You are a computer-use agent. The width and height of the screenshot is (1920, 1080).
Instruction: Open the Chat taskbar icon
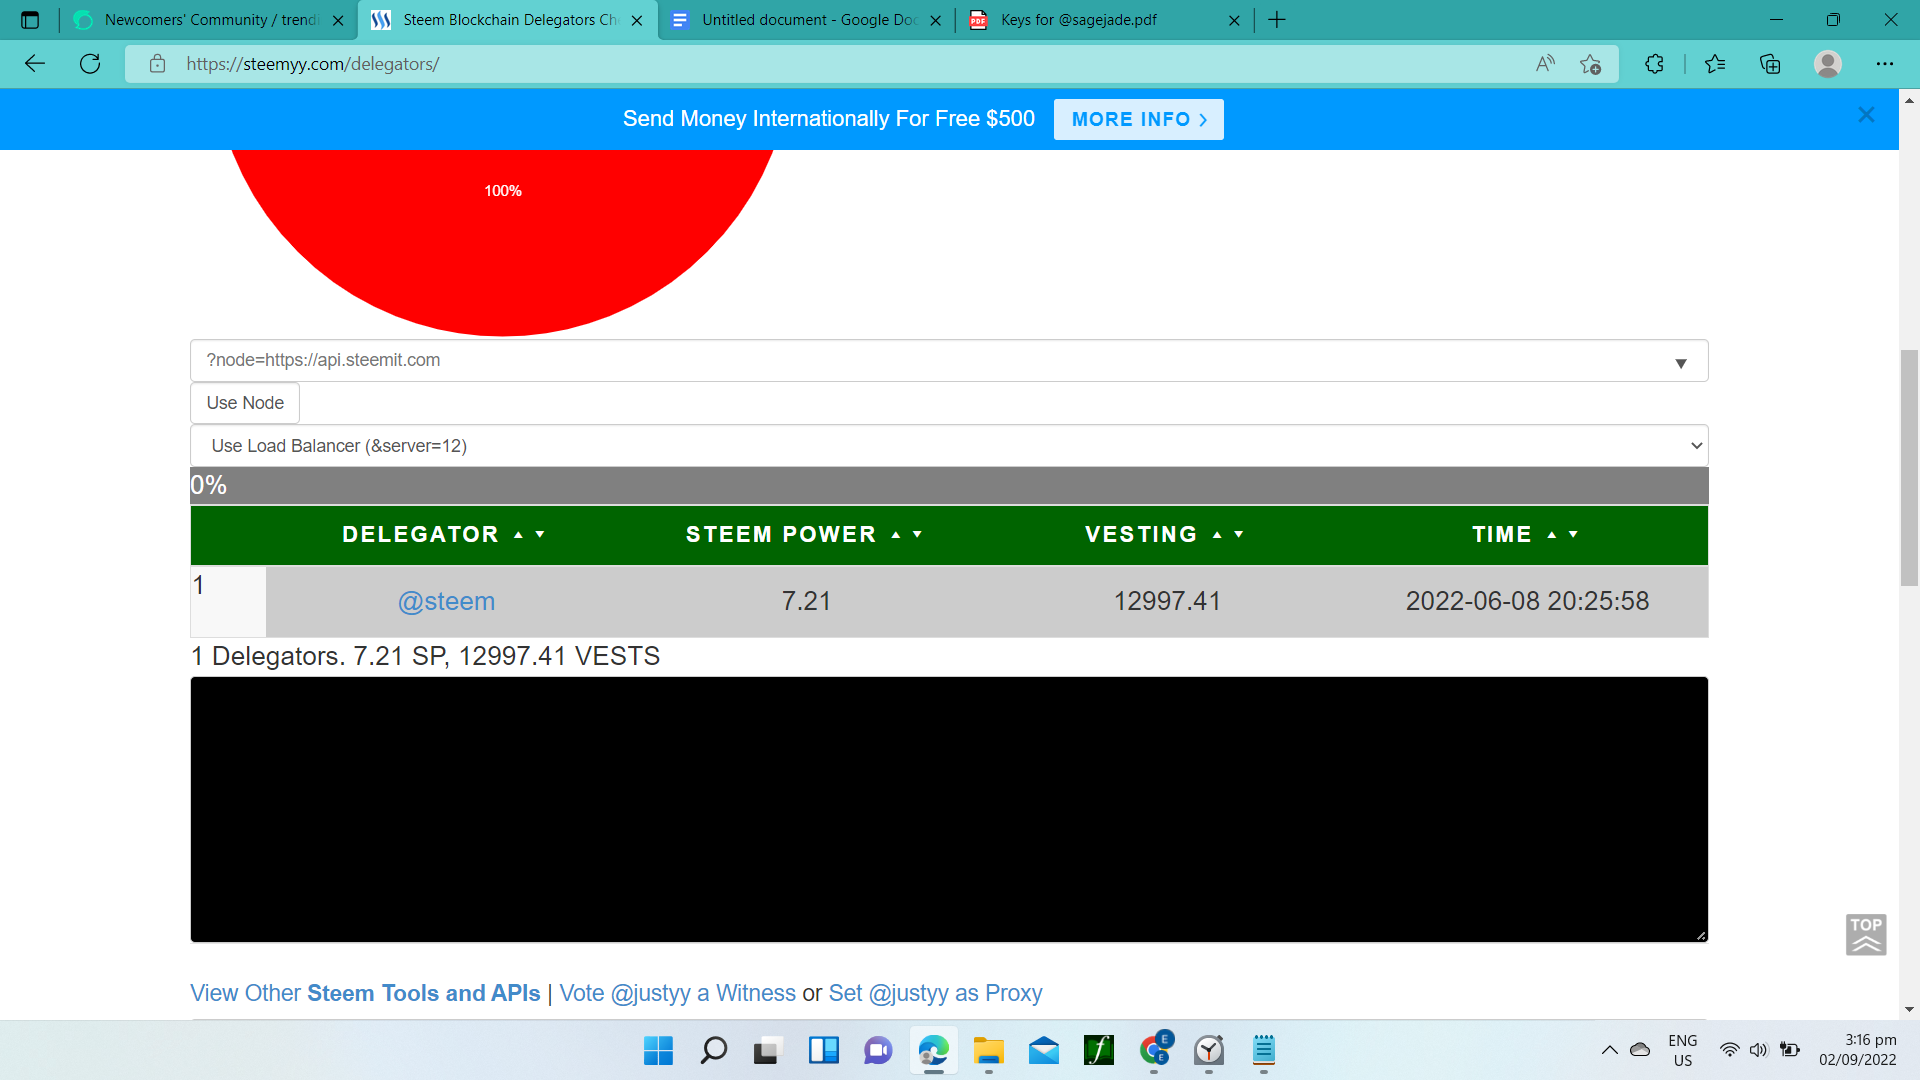point(878,1051)
